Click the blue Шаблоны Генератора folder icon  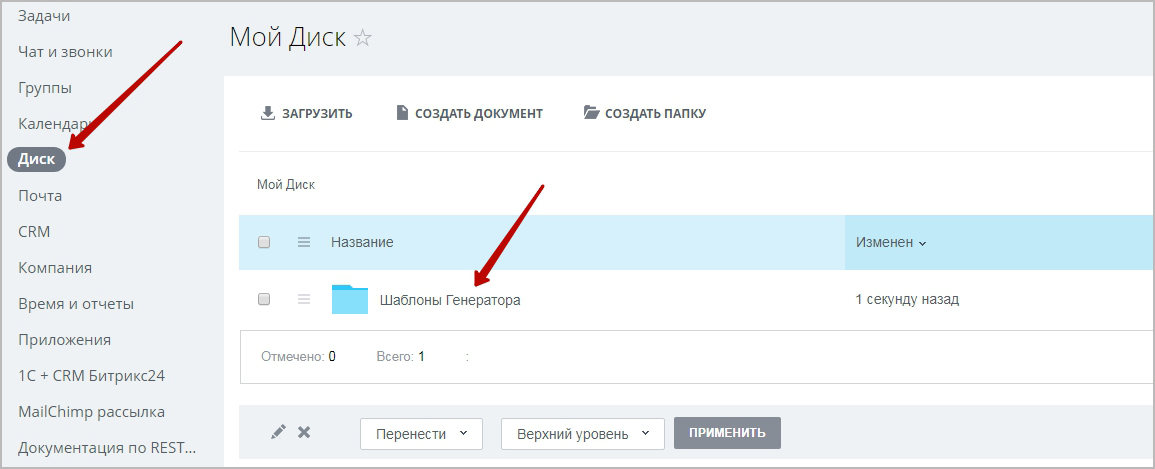tap(350, 299)
